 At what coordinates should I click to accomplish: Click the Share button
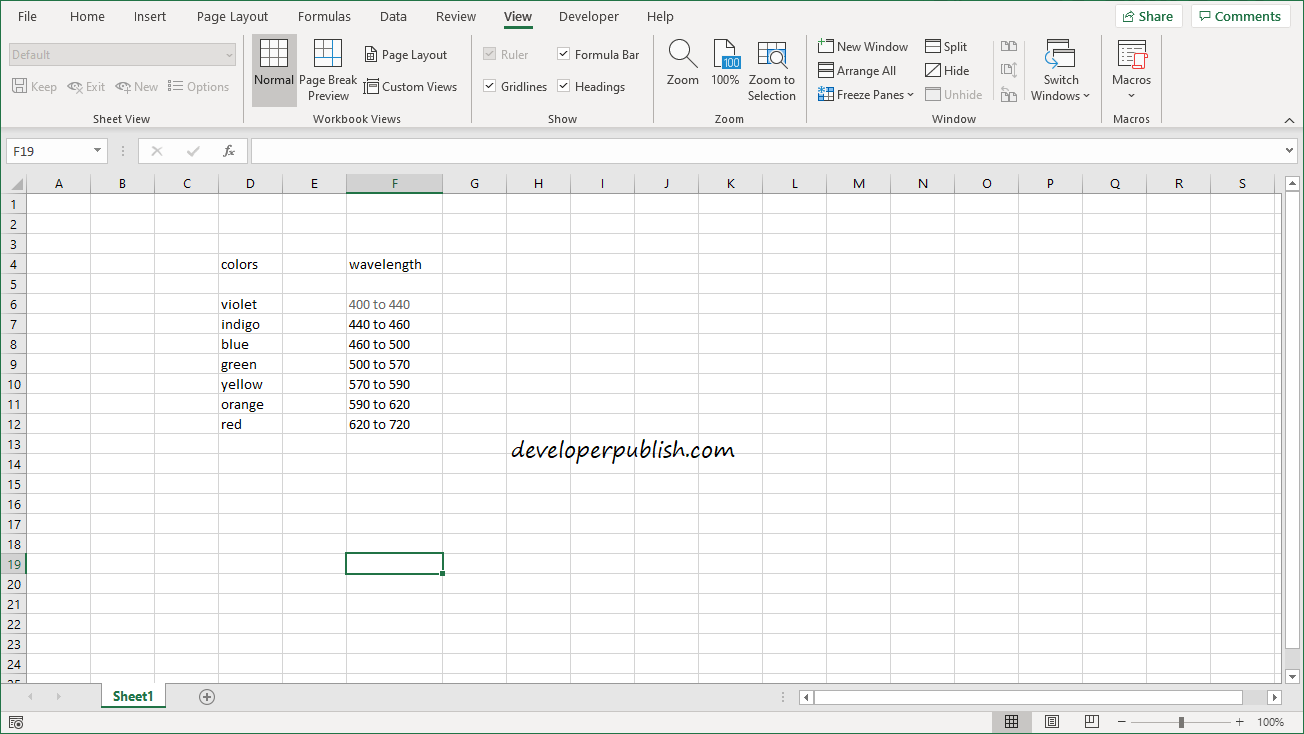tap(1148, 15)
